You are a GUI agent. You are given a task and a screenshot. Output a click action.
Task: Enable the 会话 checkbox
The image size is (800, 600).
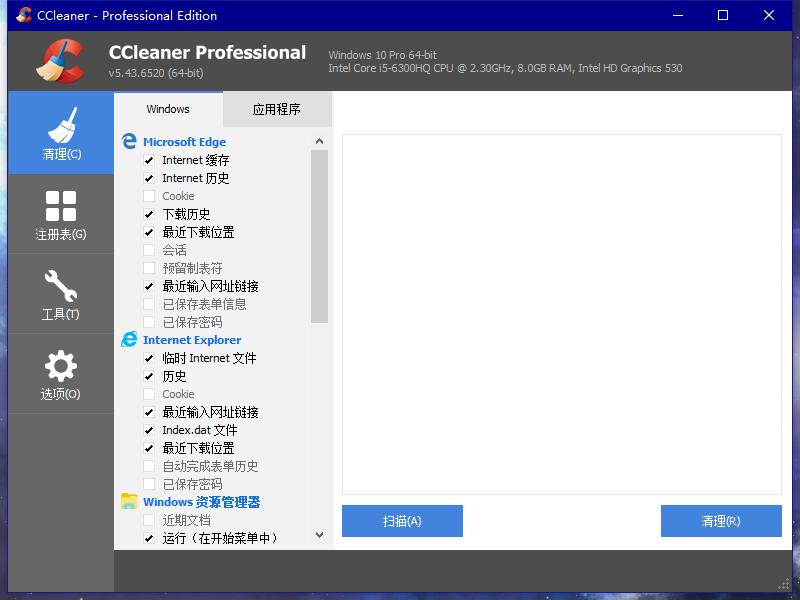pos(149,250)
